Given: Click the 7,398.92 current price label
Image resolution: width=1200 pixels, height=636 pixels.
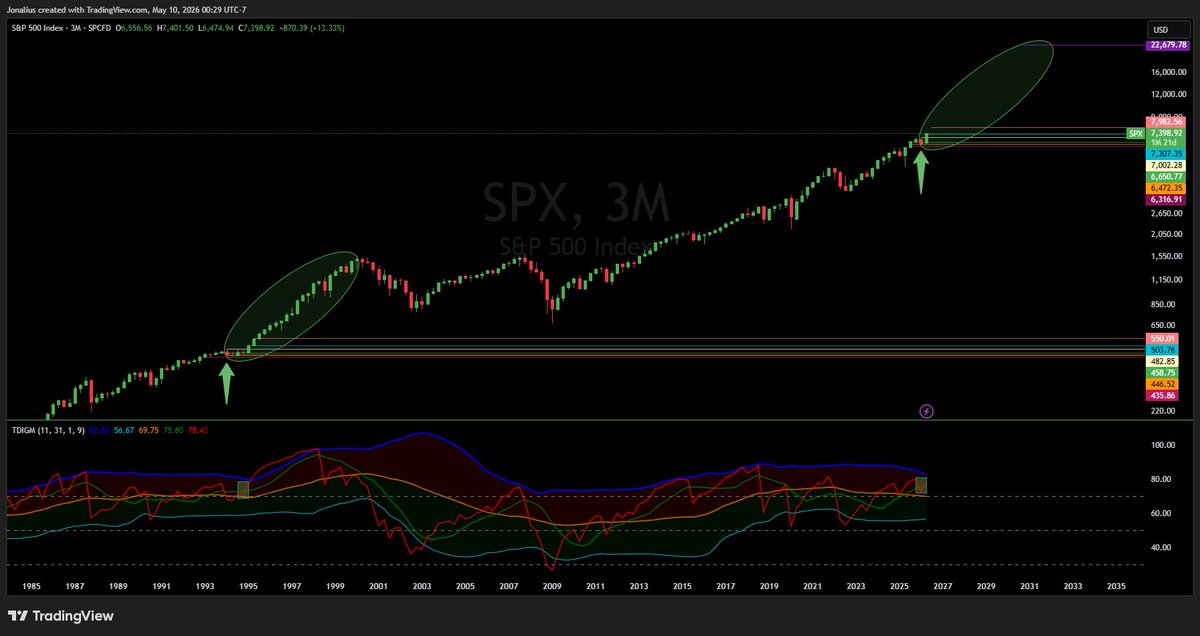Looking at the screenshot, I should (1168, 133).
